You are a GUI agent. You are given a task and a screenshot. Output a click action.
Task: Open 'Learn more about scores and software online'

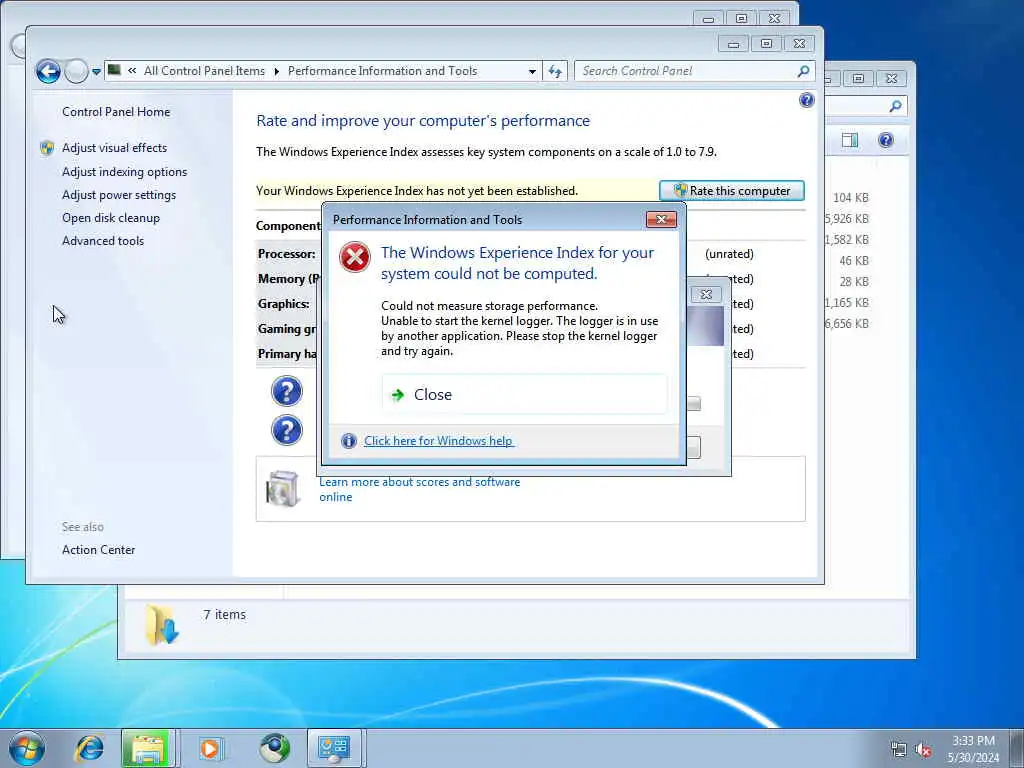click(419, 489)
